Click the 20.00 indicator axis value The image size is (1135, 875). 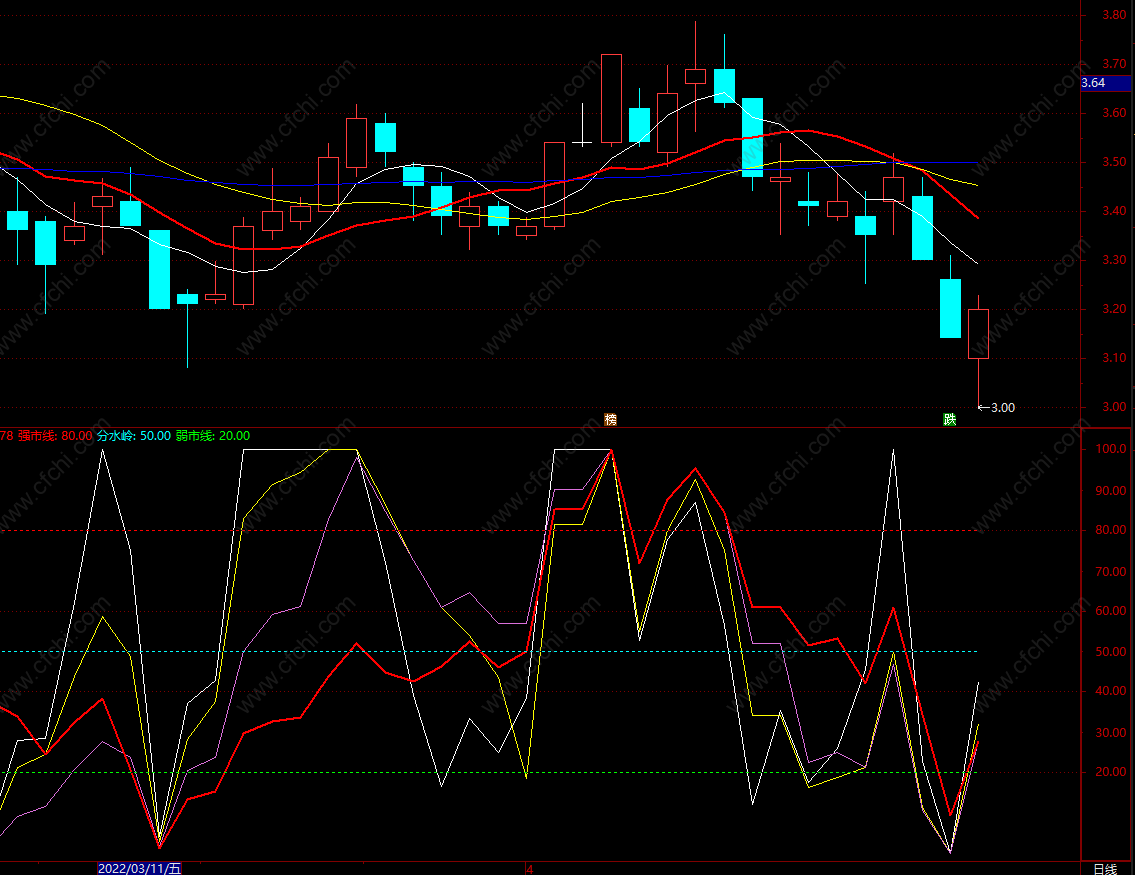pyautogui.click(x=1111, y=772)
